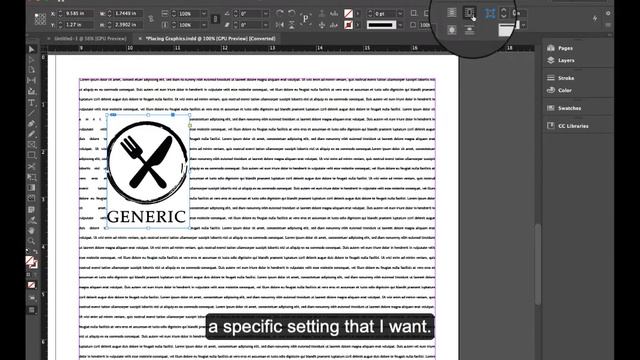This screenshot has width=640, height=360.
Task: Enable wrap around object shape
Action: point(452,30)
